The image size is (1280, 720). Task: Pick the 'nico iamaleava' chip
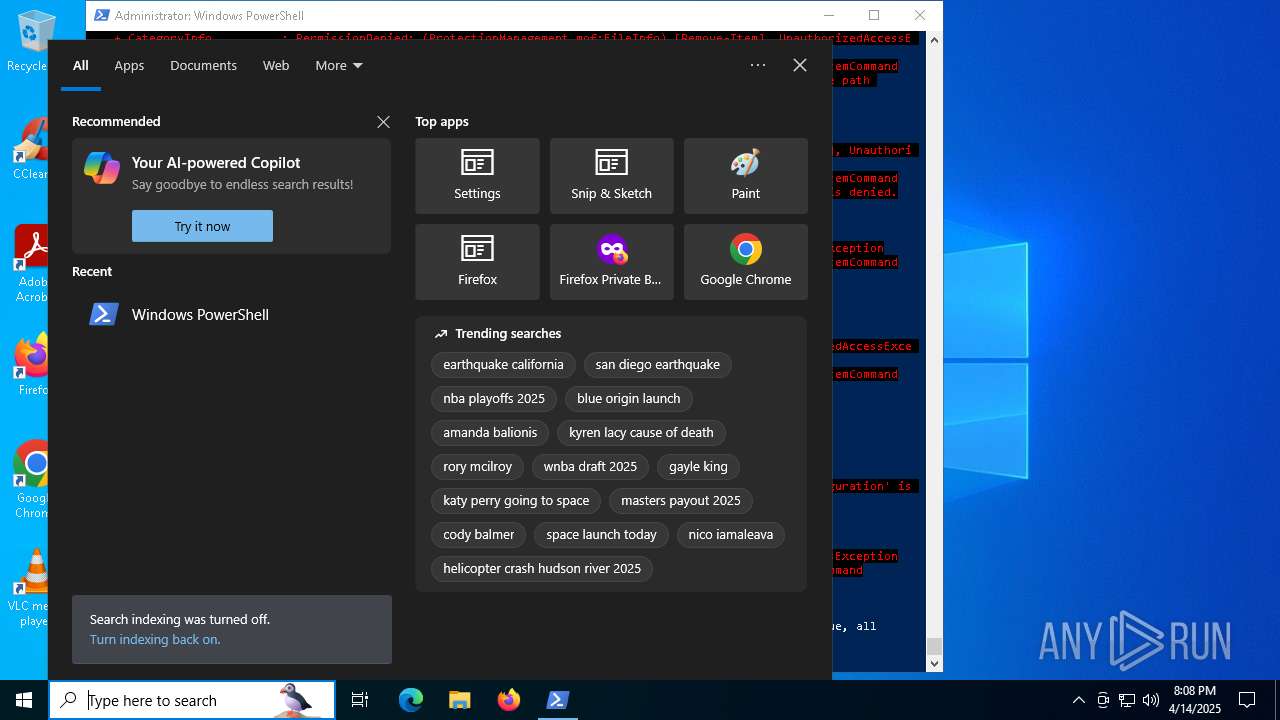pyautogui.click(x=731, y=535)
